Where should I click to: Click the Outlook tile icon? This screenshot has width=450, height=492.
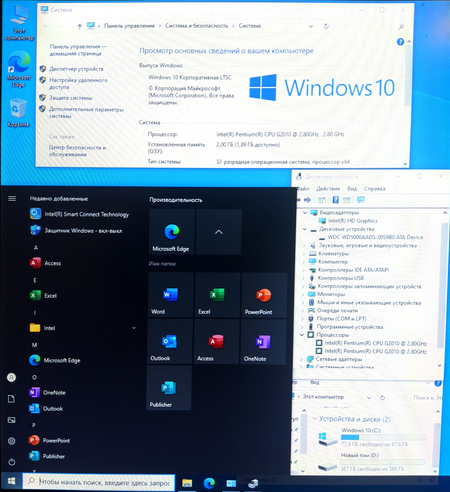point(170,342)
